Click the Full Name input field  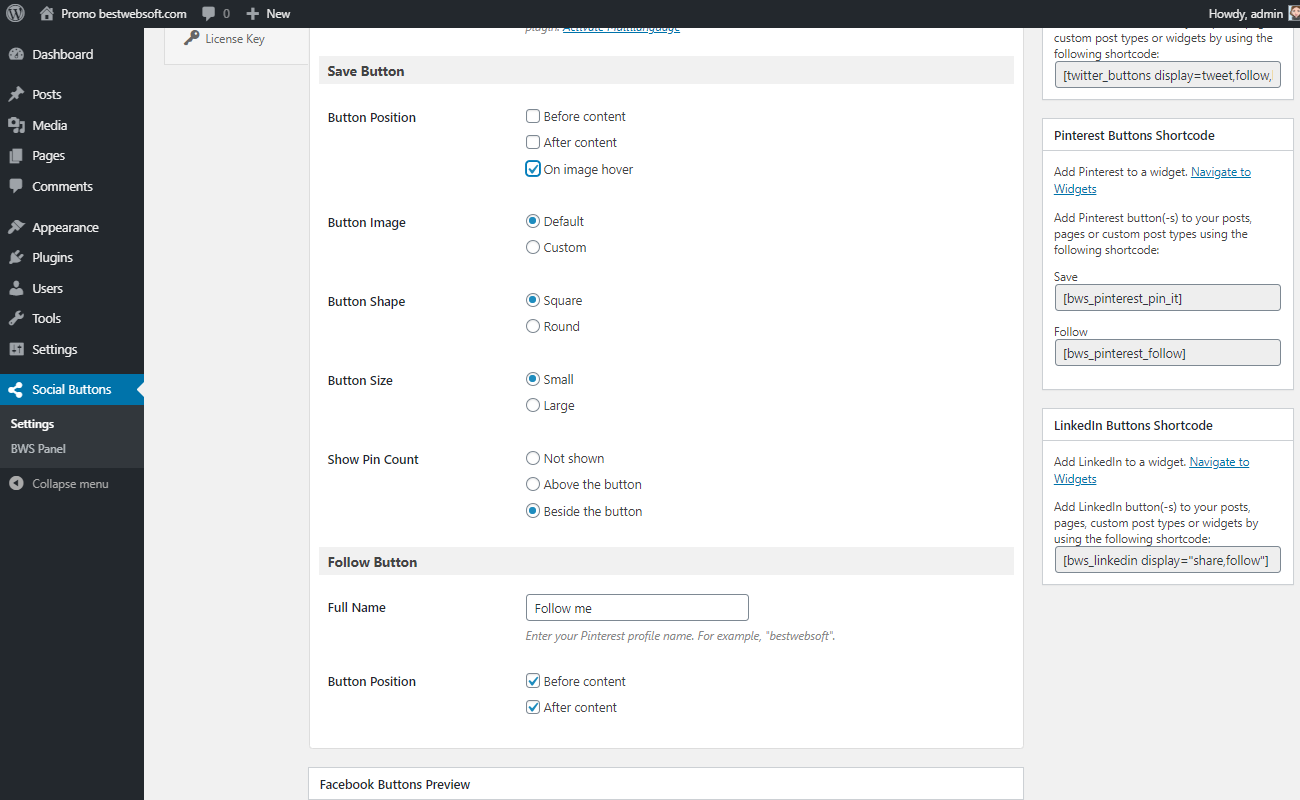pos(637,608)
